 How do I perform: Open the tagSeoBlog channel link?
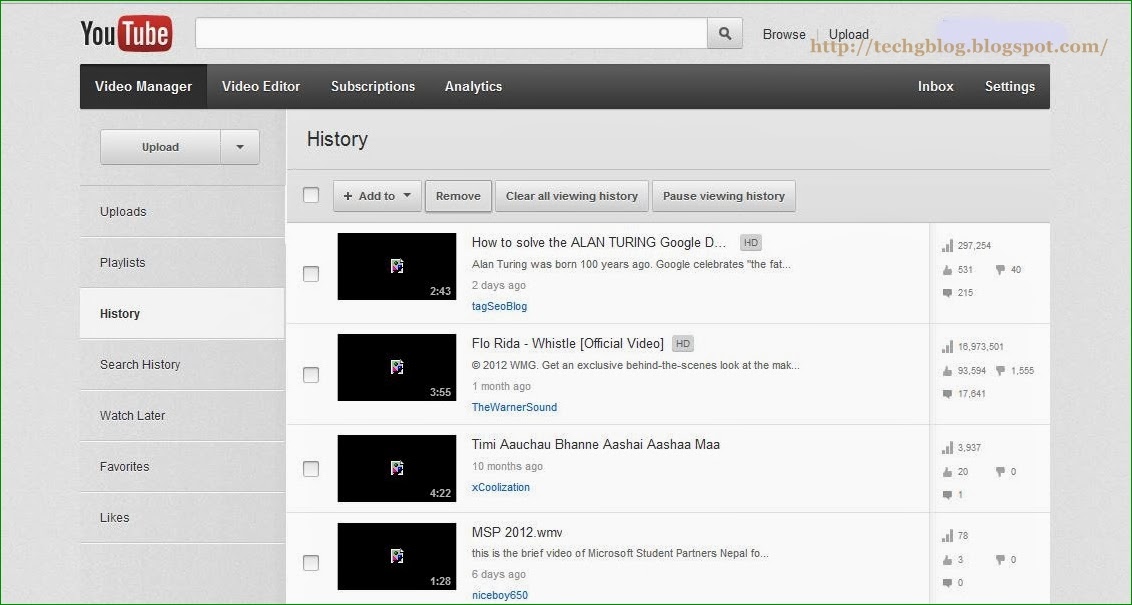(500, 306)
